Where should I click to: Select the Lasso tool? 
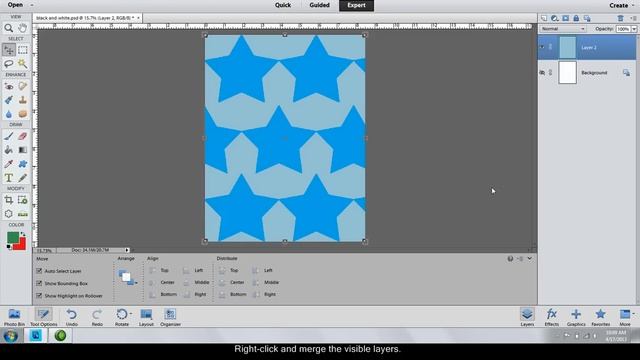pyautogui.click(x=9, y=64)
